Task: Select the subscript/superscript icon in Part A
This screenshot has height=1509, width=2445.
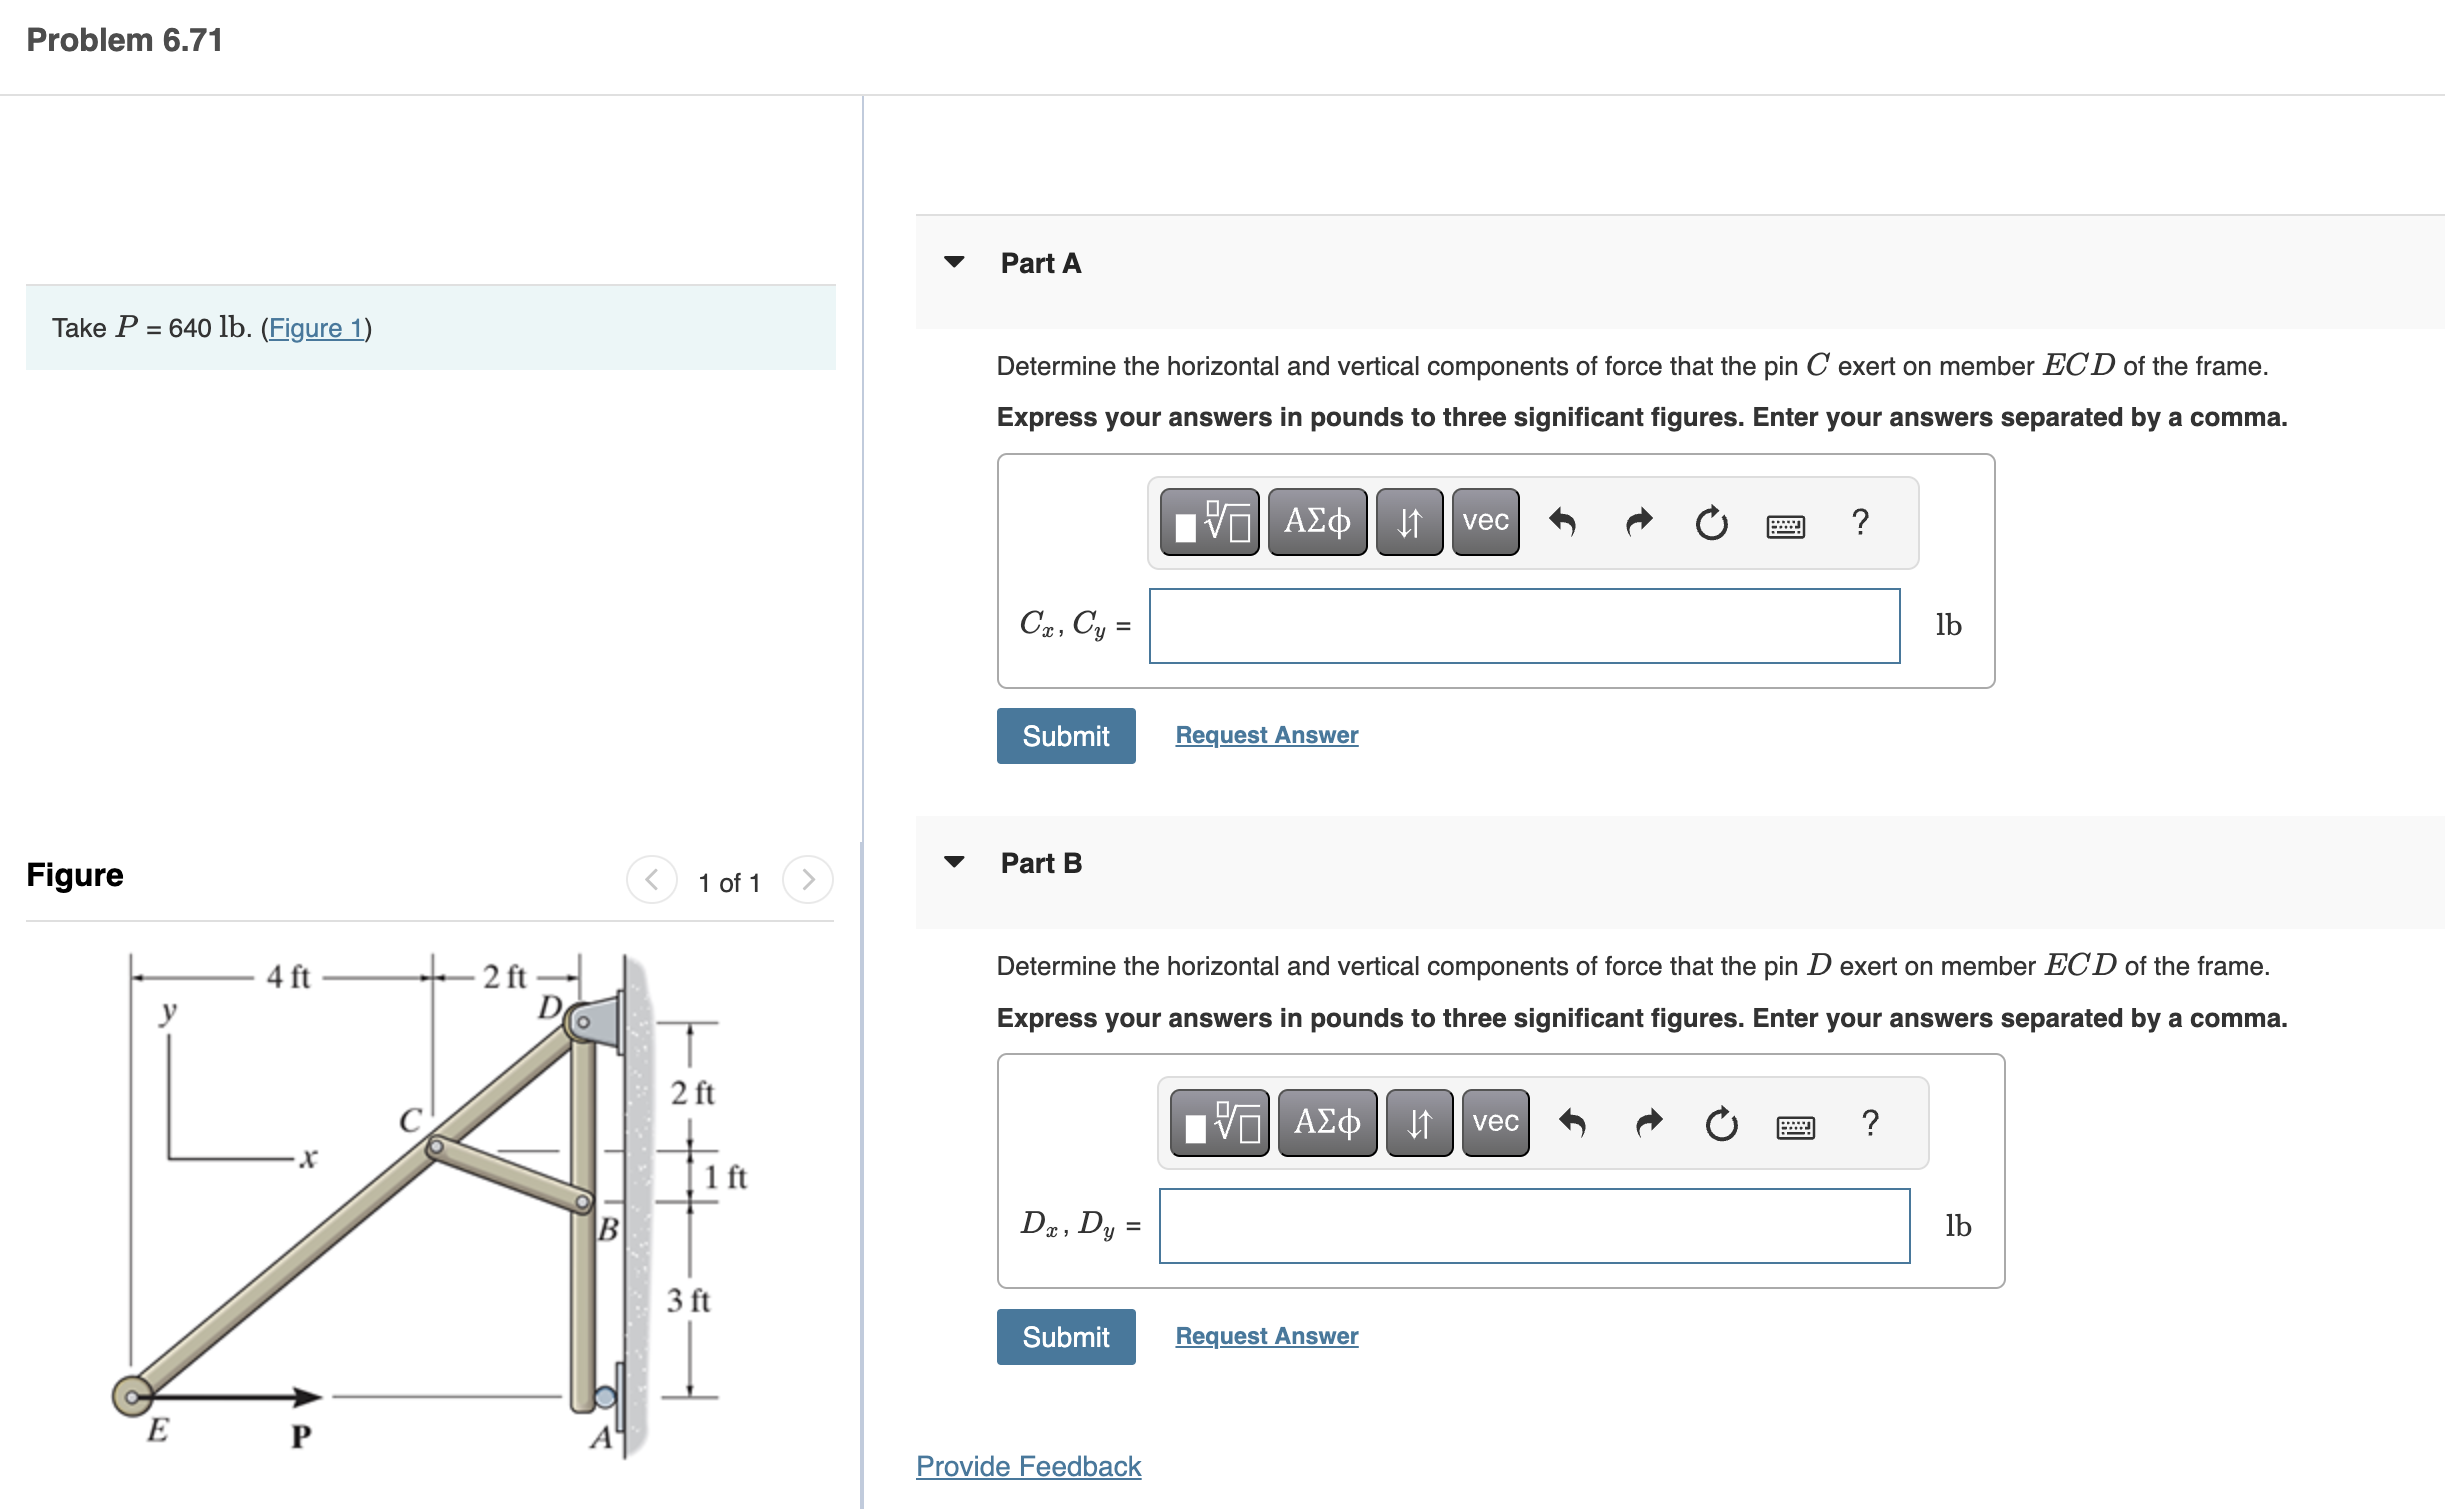Action: 1409,521
